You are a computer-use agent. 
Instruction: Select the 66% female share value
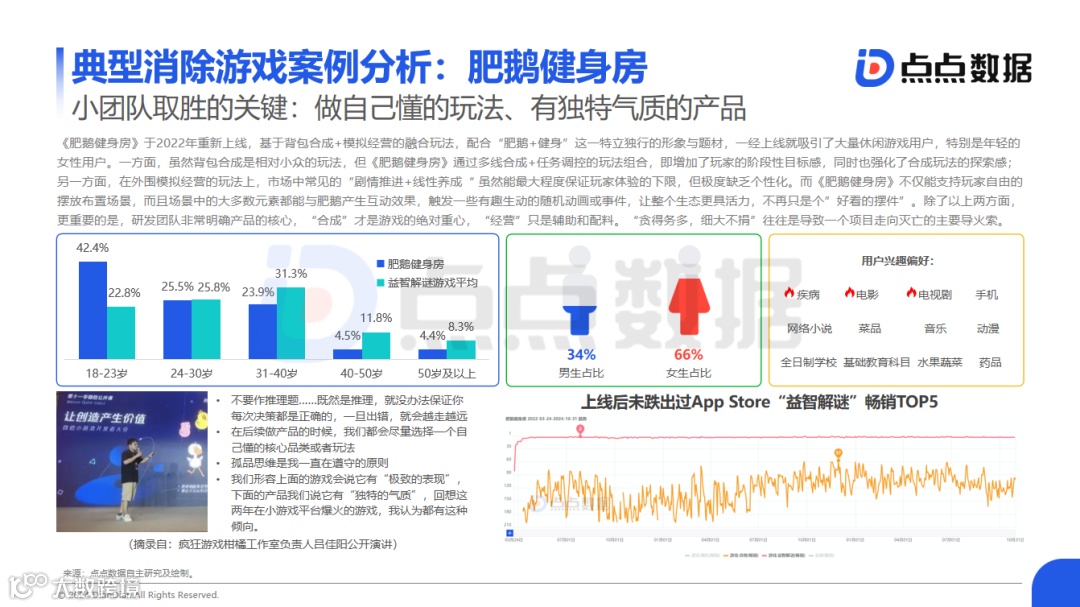(688, 354)
